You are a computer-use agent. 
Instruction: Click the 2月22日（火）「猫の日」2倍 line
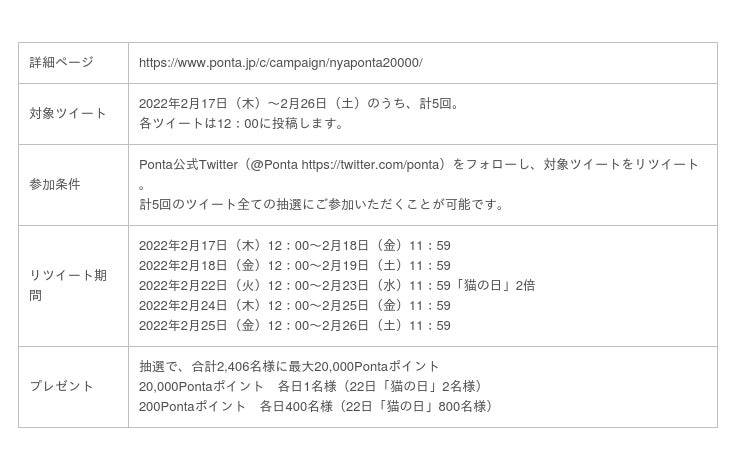pyautogui.click(x=336, y=285)
